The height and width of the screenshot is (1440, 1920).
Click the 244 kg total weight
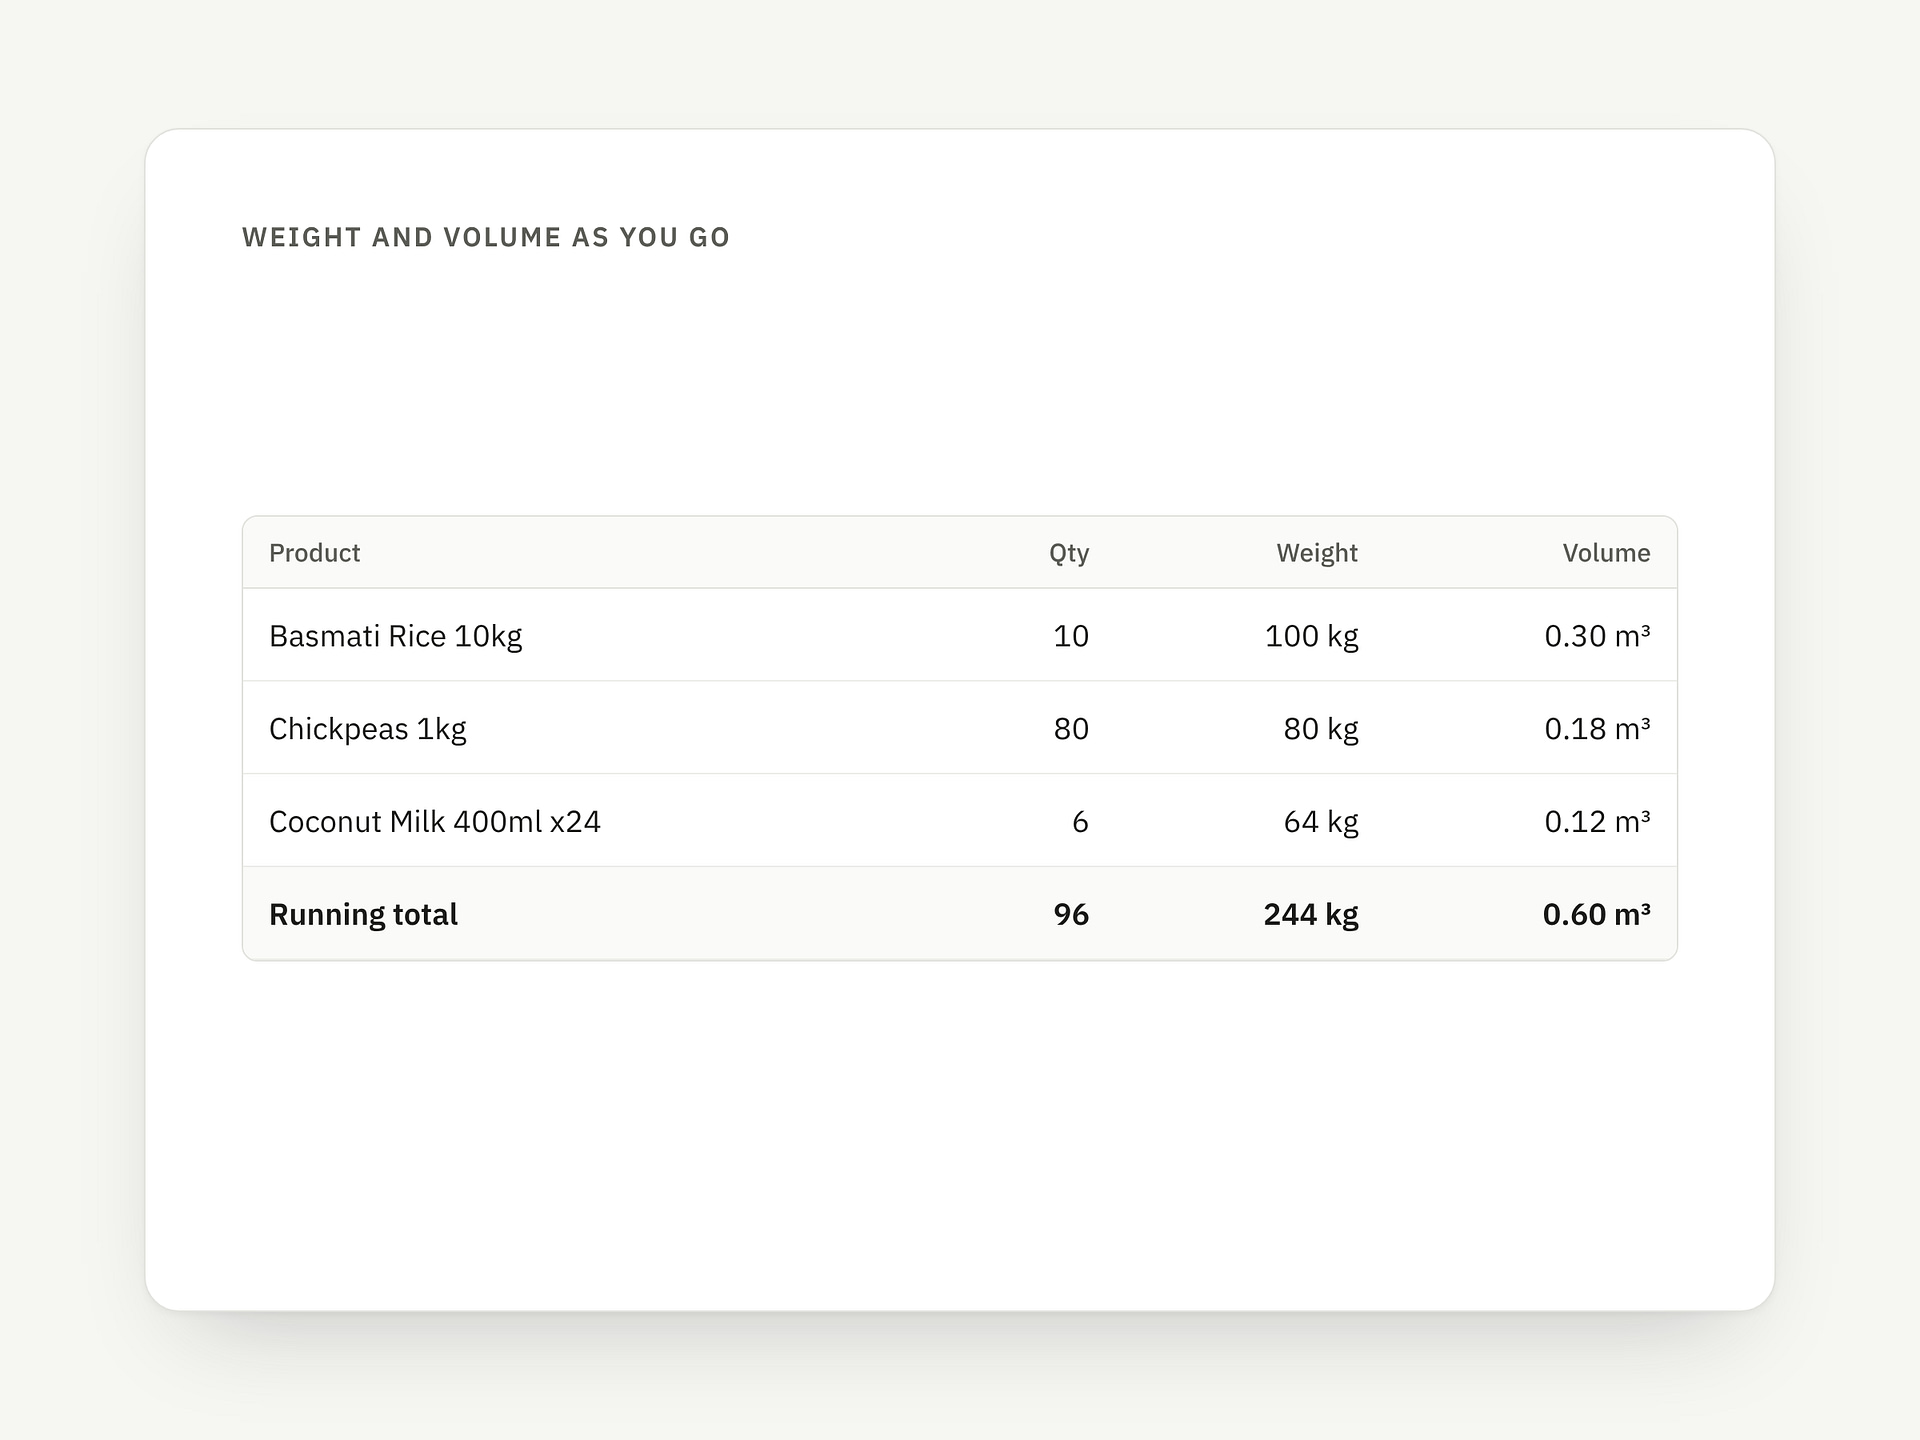(1310, 914)
